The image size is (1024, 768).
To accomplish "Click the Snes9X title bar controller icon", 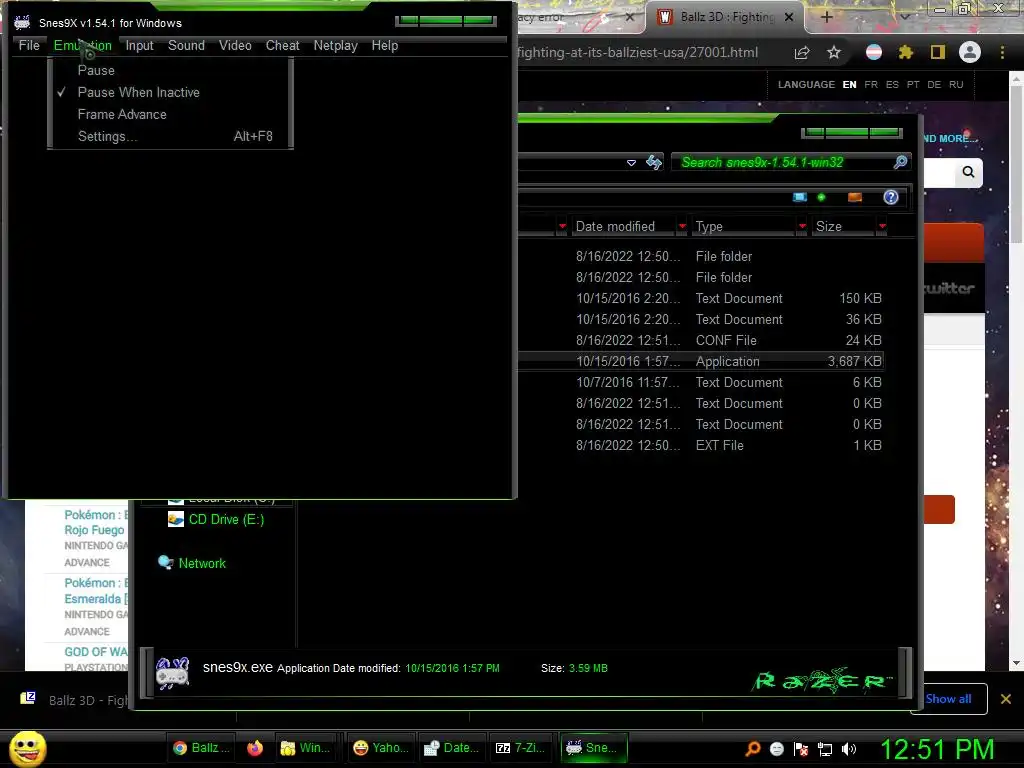I will (x=22, y=23).
